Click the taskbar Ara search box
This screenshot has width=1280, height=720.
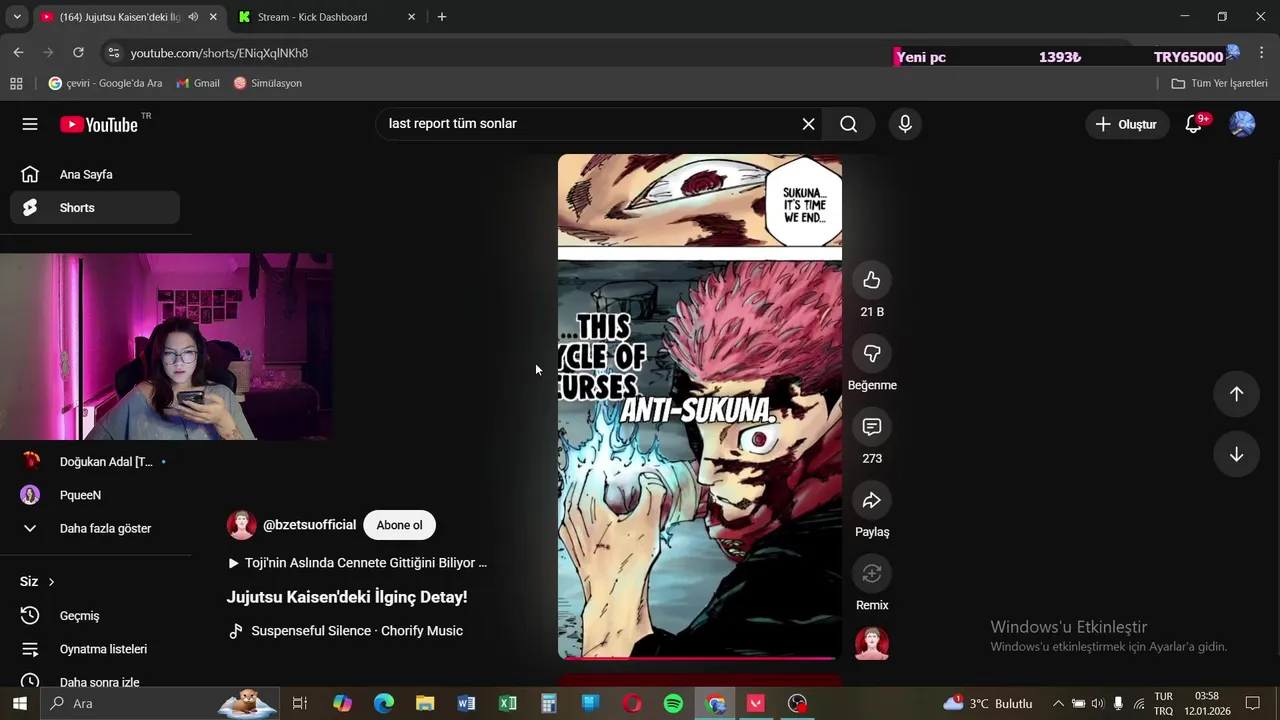[160, 703]
